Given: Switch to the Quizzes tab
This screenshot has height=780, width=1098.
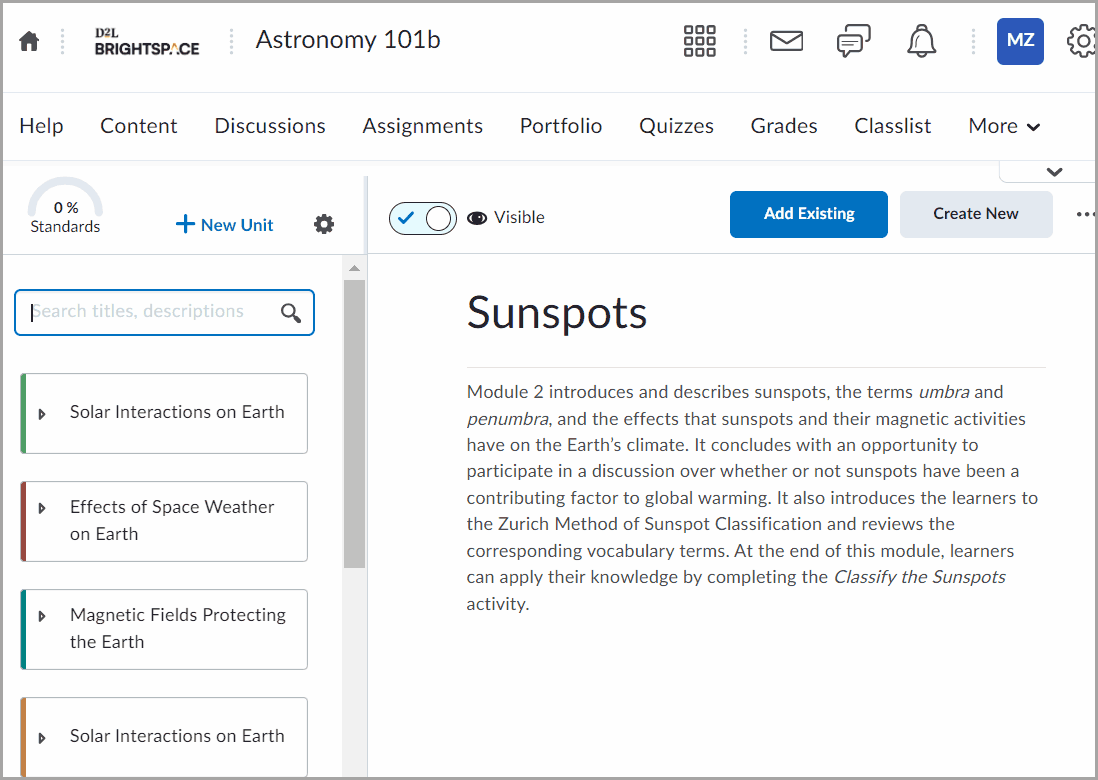Looking at the screenshot, I should tap(676, 126).
